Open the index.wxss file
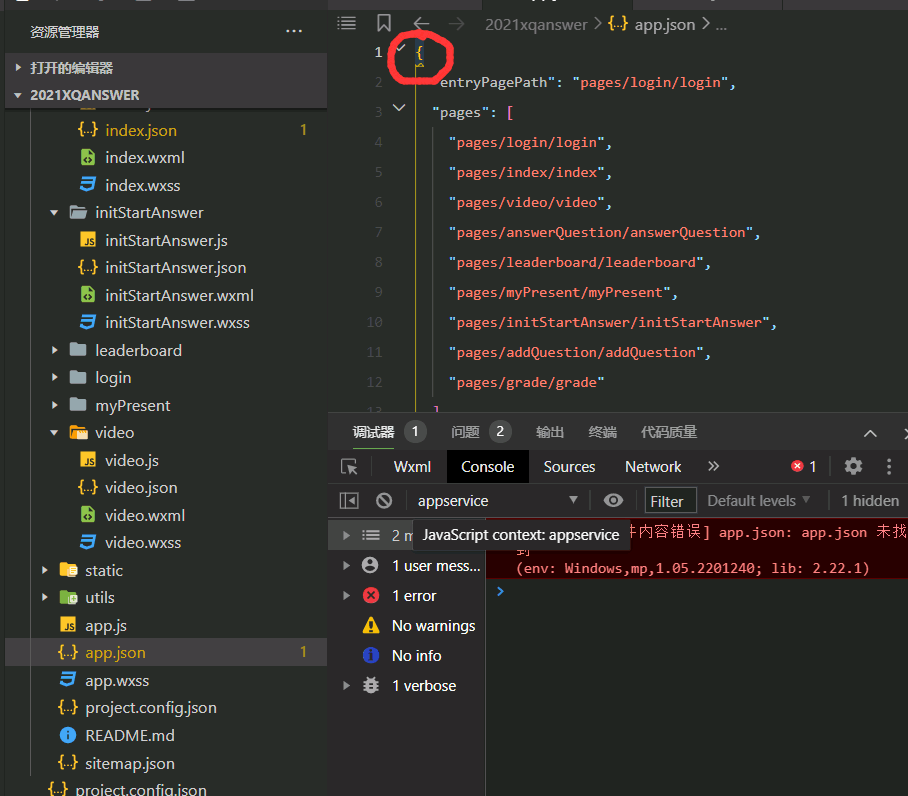The image size is (908, 796). tap(142, 185)
